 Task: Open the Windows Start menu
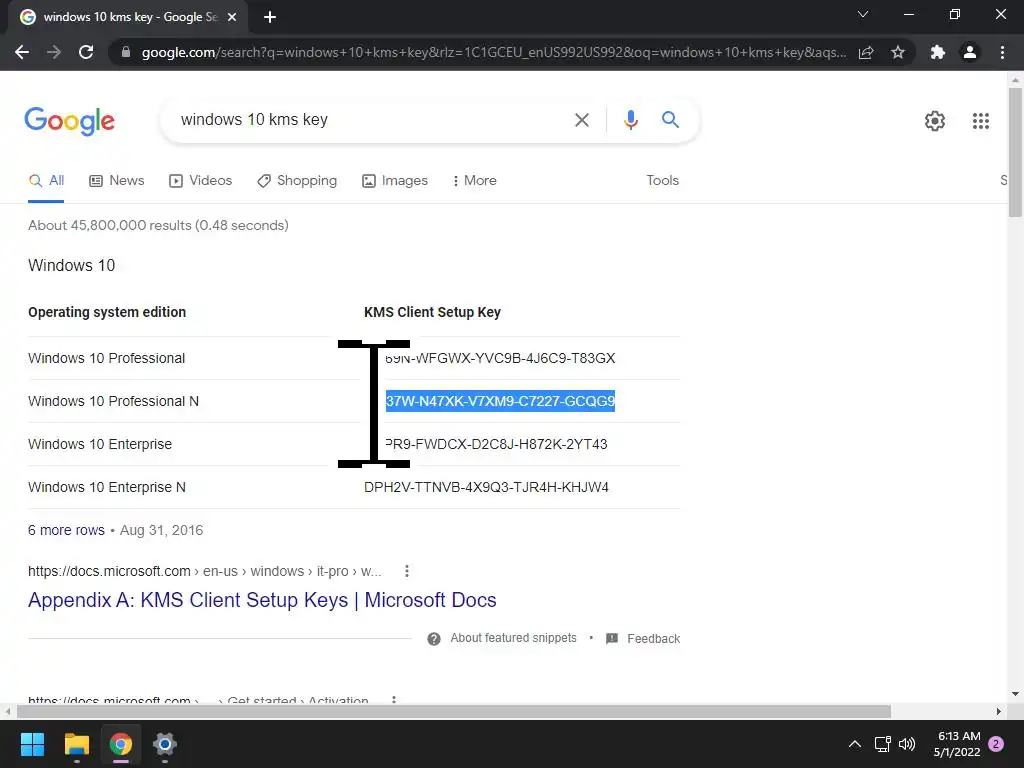[x=32, y=744]
